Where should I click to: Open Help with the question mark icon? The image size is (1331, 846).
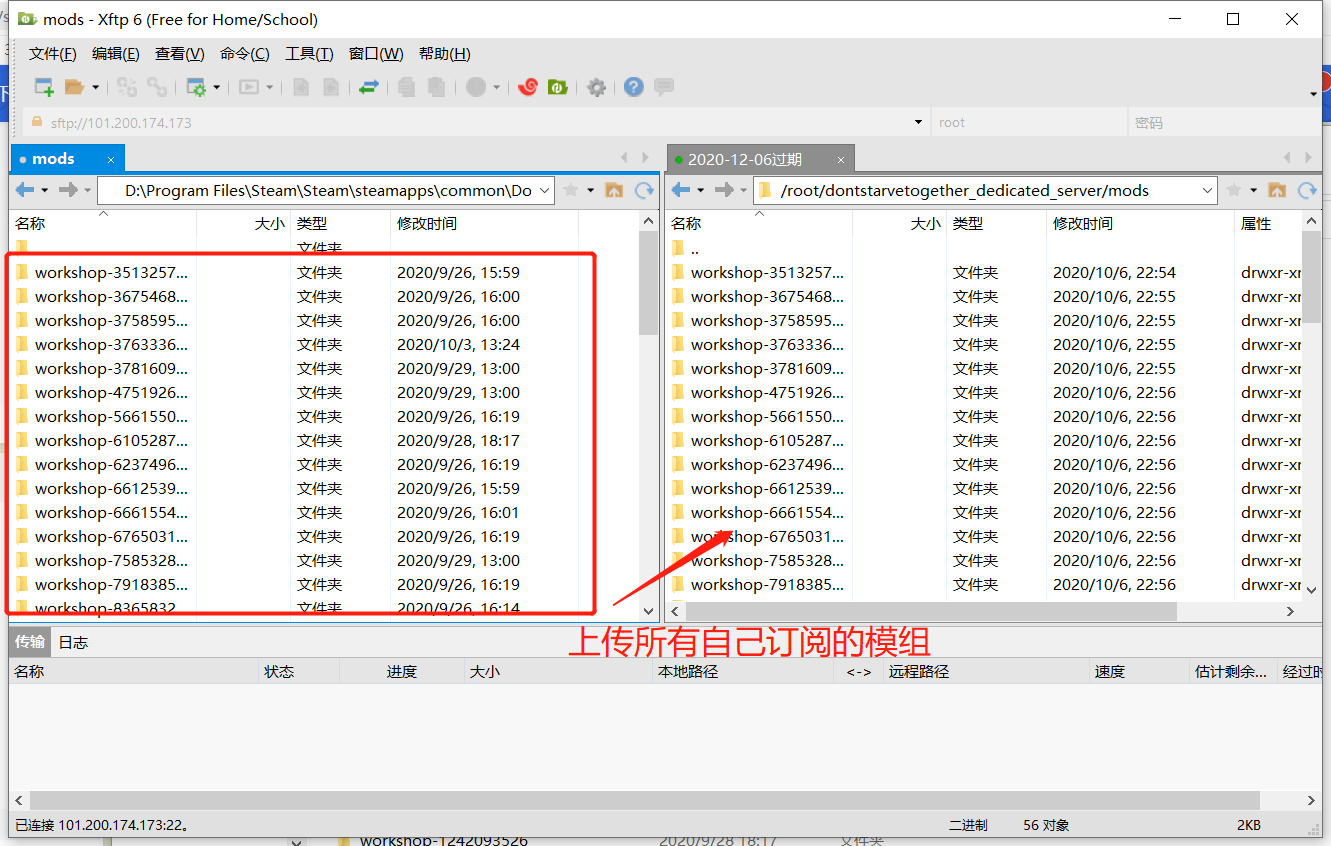[x=633, y=87]
